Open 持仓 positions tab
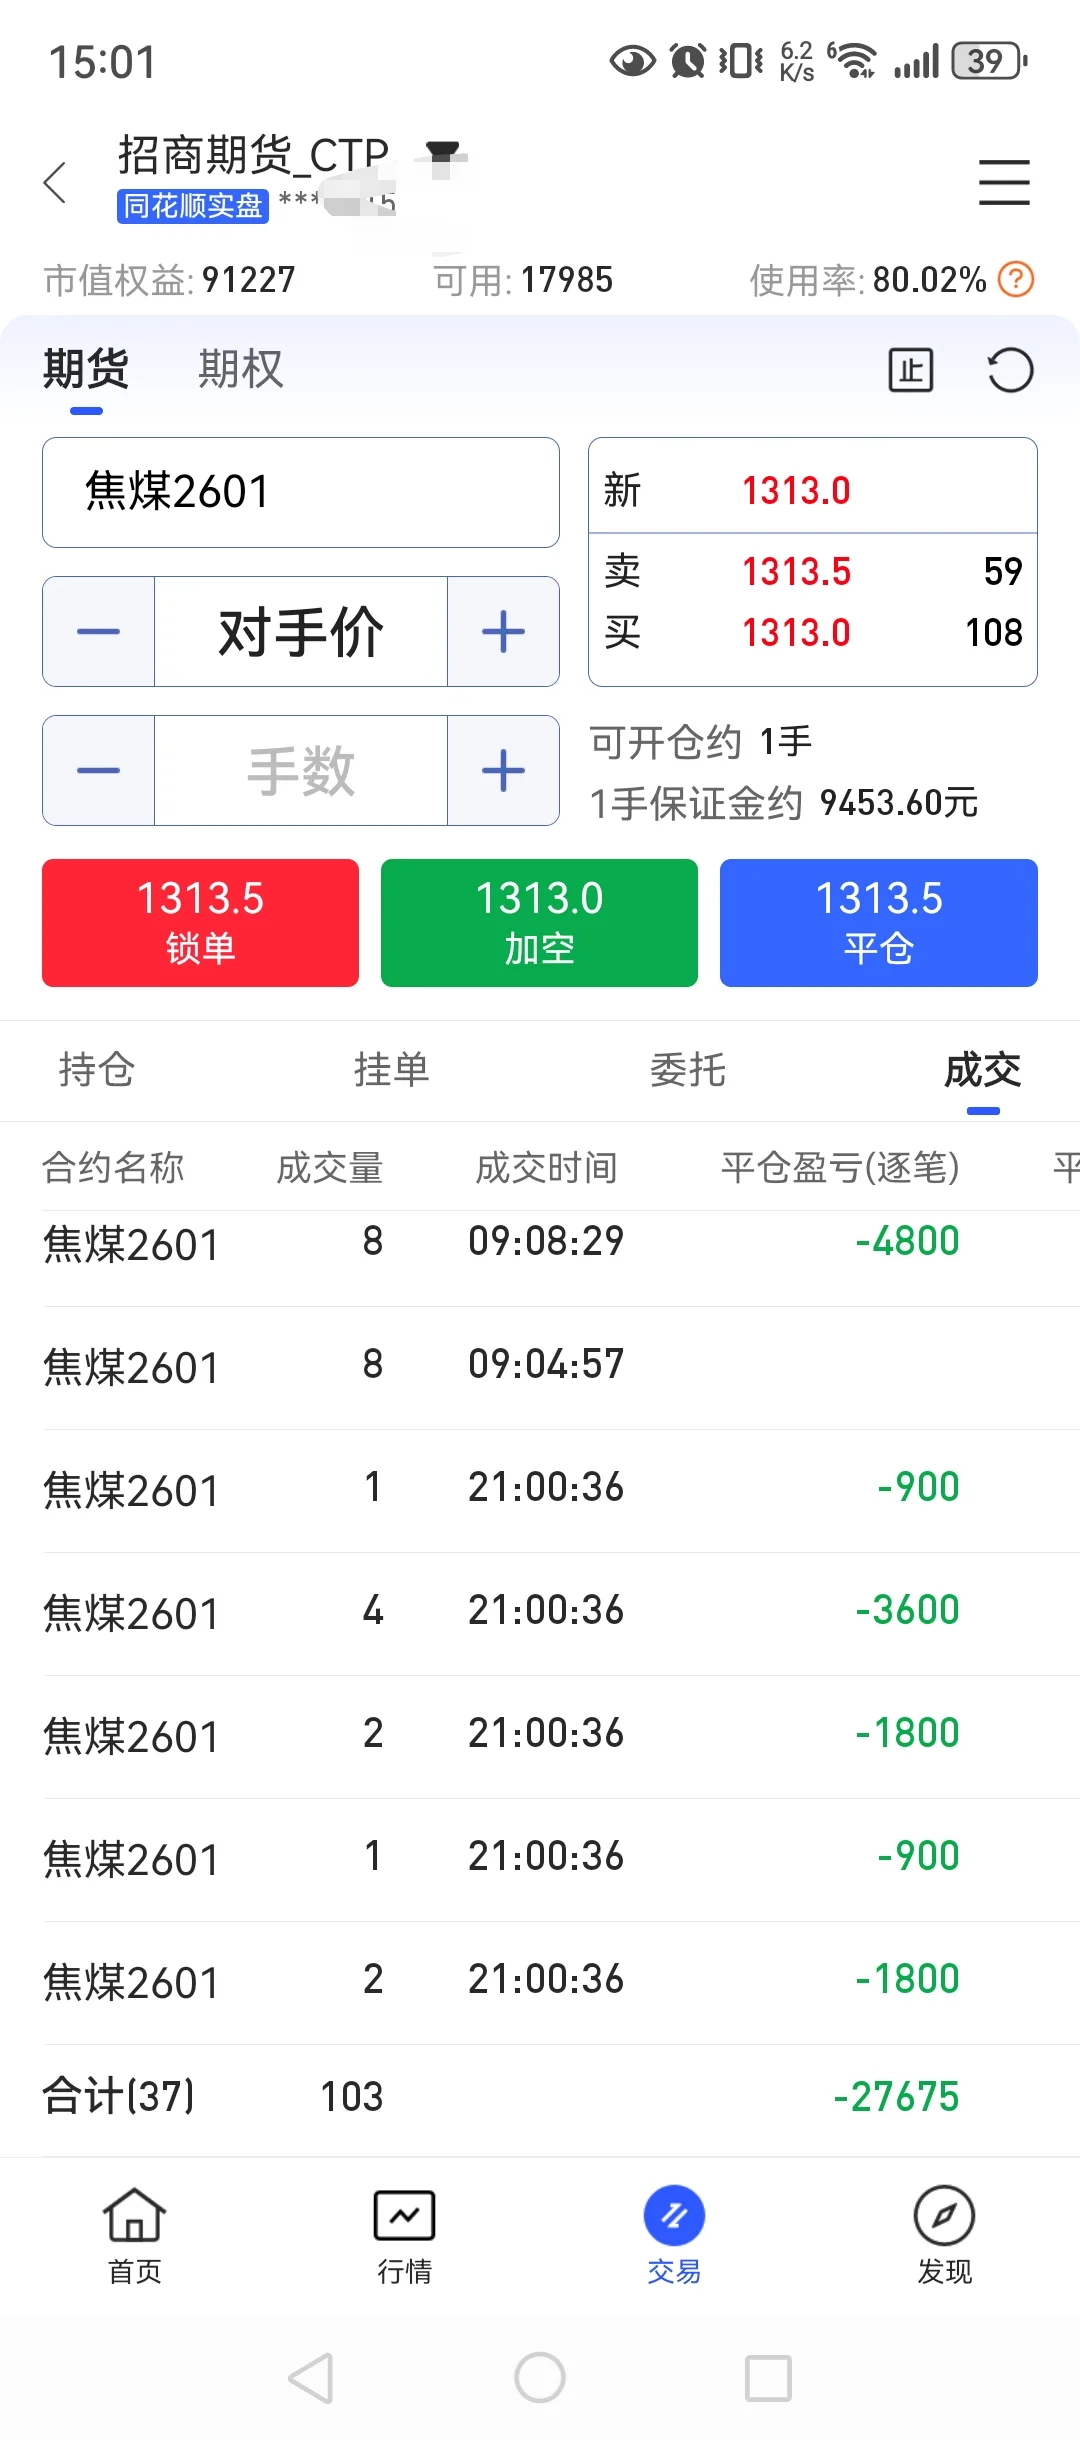The width and height of the screenshot is (1080, 2440). coord(97,1070)
